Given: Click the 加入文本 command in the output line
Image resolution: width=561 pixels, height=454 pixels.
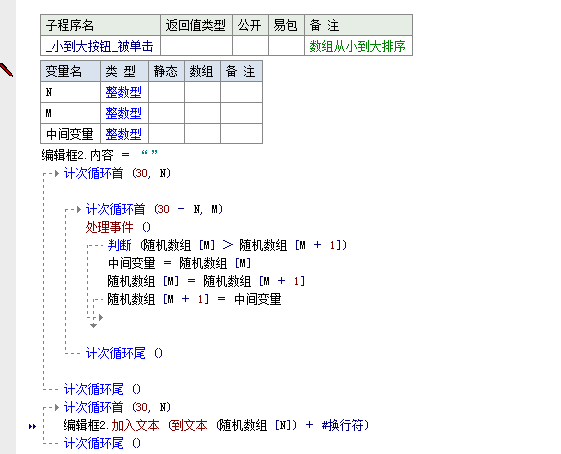Looking at the screenshot, I should pyautogui.click(x=135, y=425).
